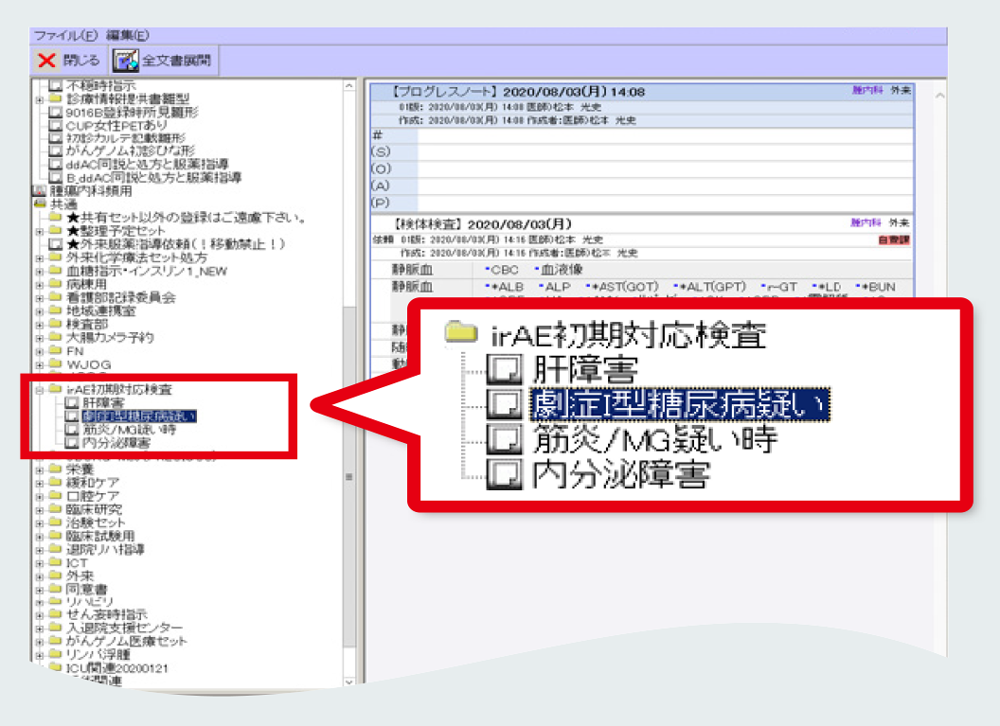Image resolution: width=1000 pixels, height=726 pixels.
Task: Expand the 外来化学療法セット処方 folder
Action: 40,258
